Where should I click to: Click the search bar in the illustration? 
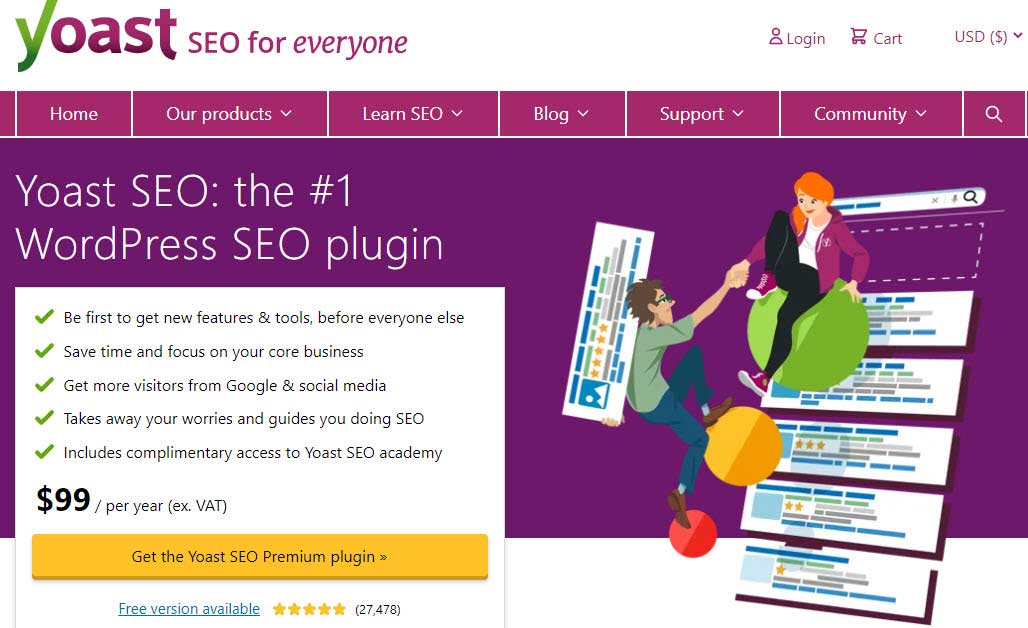[908, 200]
